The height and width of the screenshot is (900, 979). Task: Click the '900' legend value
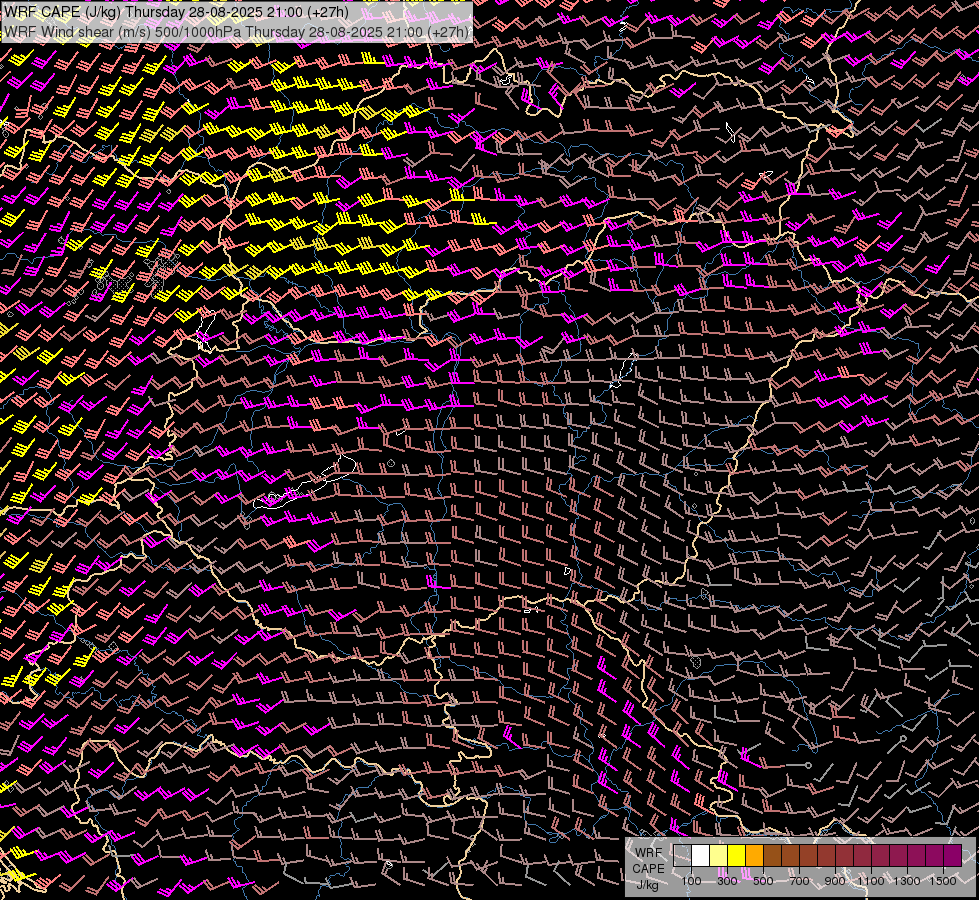click(x=835, y=881)
